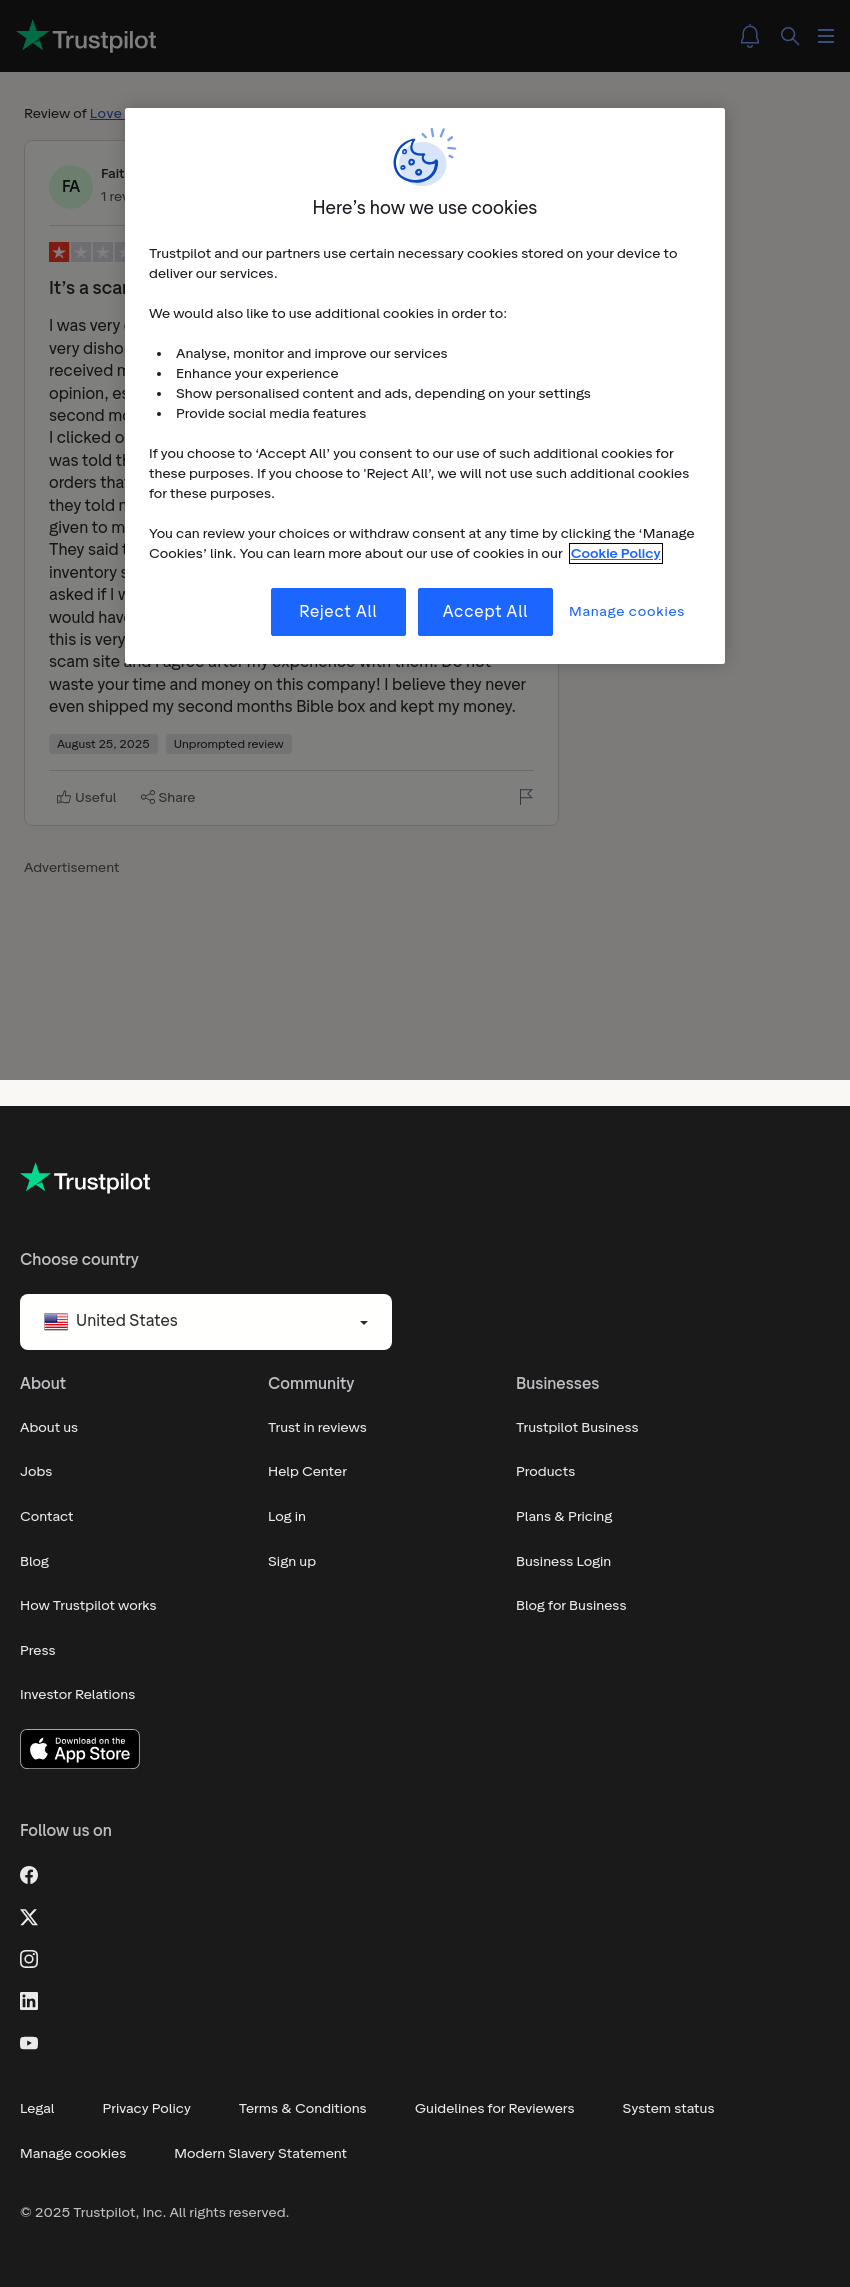Open the Modern Slavery Statement link
Viewport: 850px width, 2287px height.
click(261, 2154)
